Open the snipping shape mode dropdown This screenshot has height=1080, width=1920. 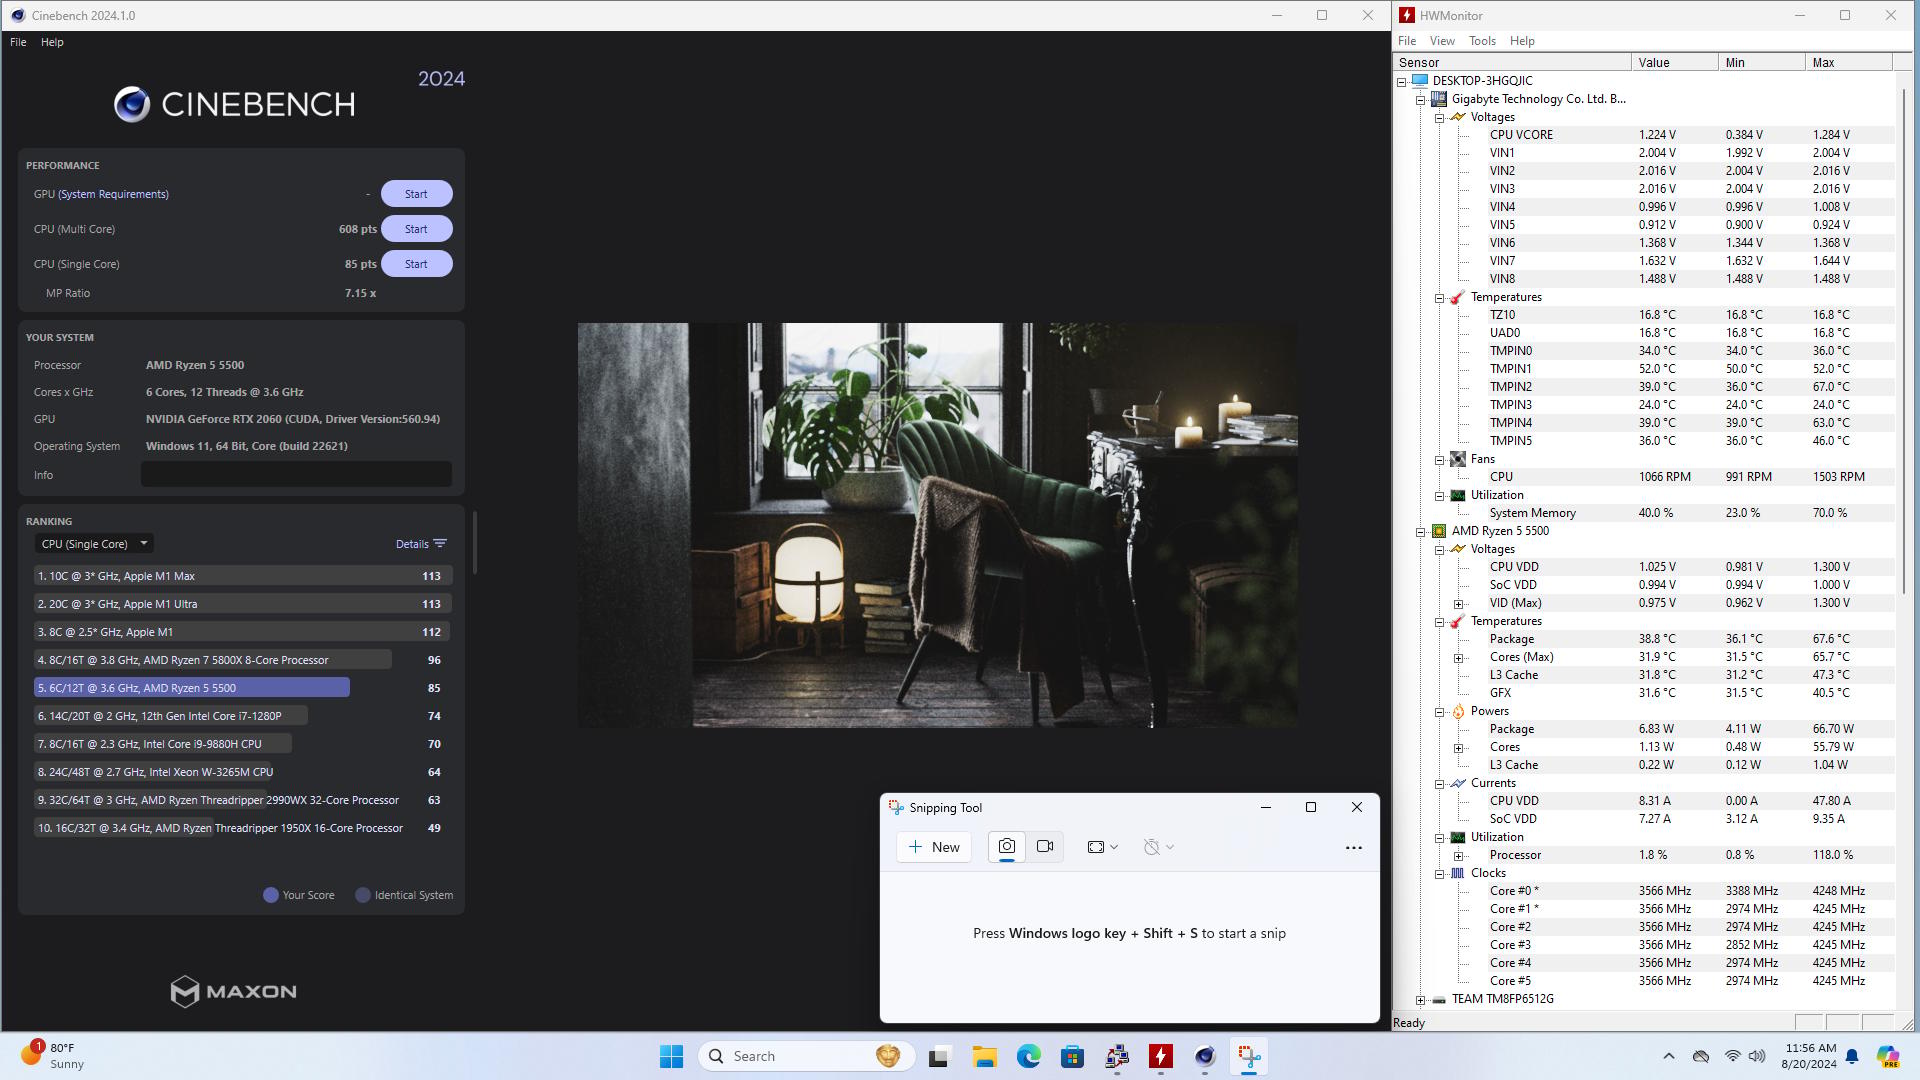[x=1102, y=847]
